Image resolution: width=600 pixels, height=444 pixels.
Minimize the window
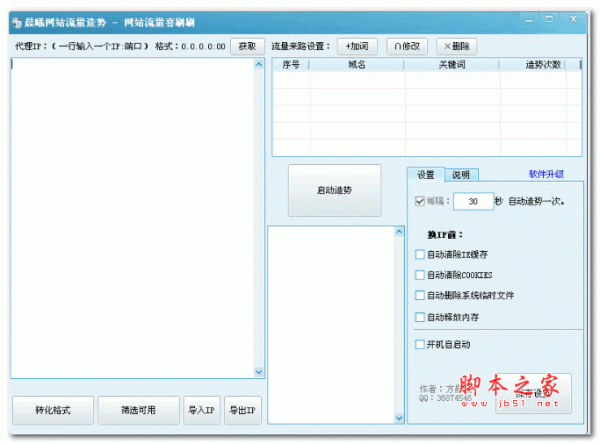coord(529,19)
